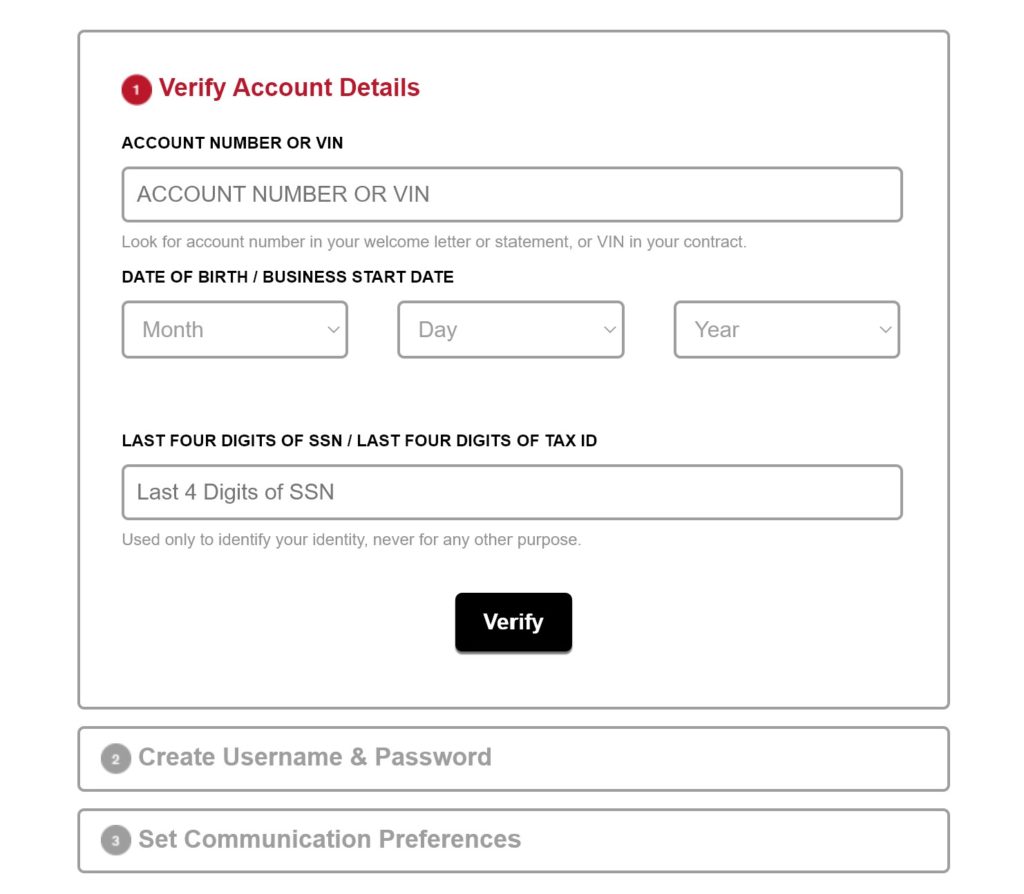
Task: Click the chevron arrow in Day selector
Action: pos(609,330)
